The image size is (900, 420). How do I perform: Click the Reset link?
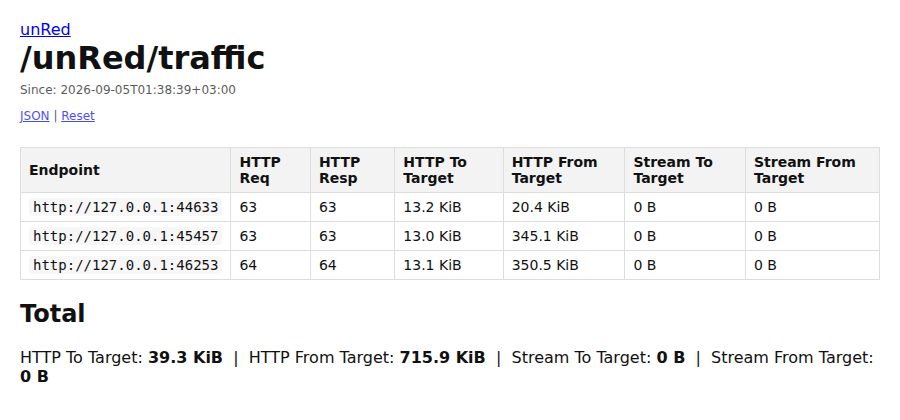[x=78, y=116]
